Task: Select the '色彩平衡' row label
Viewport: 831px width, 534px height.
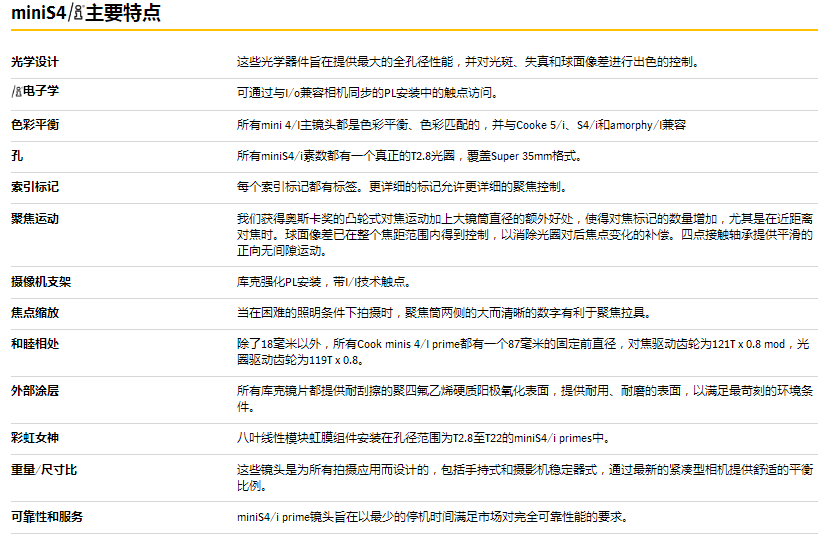Action: [35, 125]
